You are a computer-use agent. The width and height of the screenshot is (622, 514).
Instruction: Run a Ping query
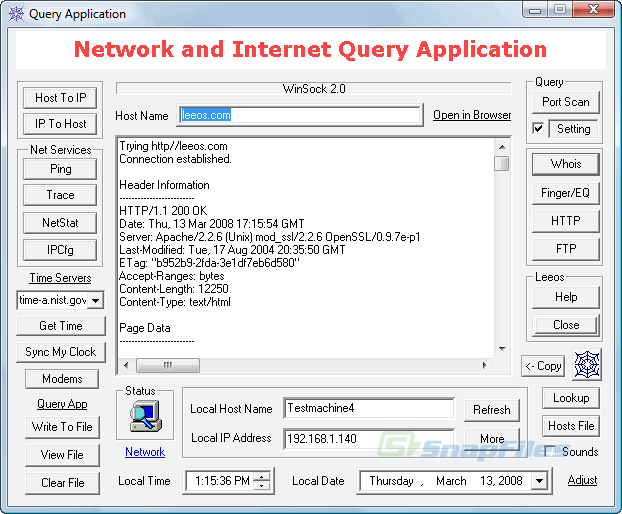pyautogui.click(x=60, y=169)
